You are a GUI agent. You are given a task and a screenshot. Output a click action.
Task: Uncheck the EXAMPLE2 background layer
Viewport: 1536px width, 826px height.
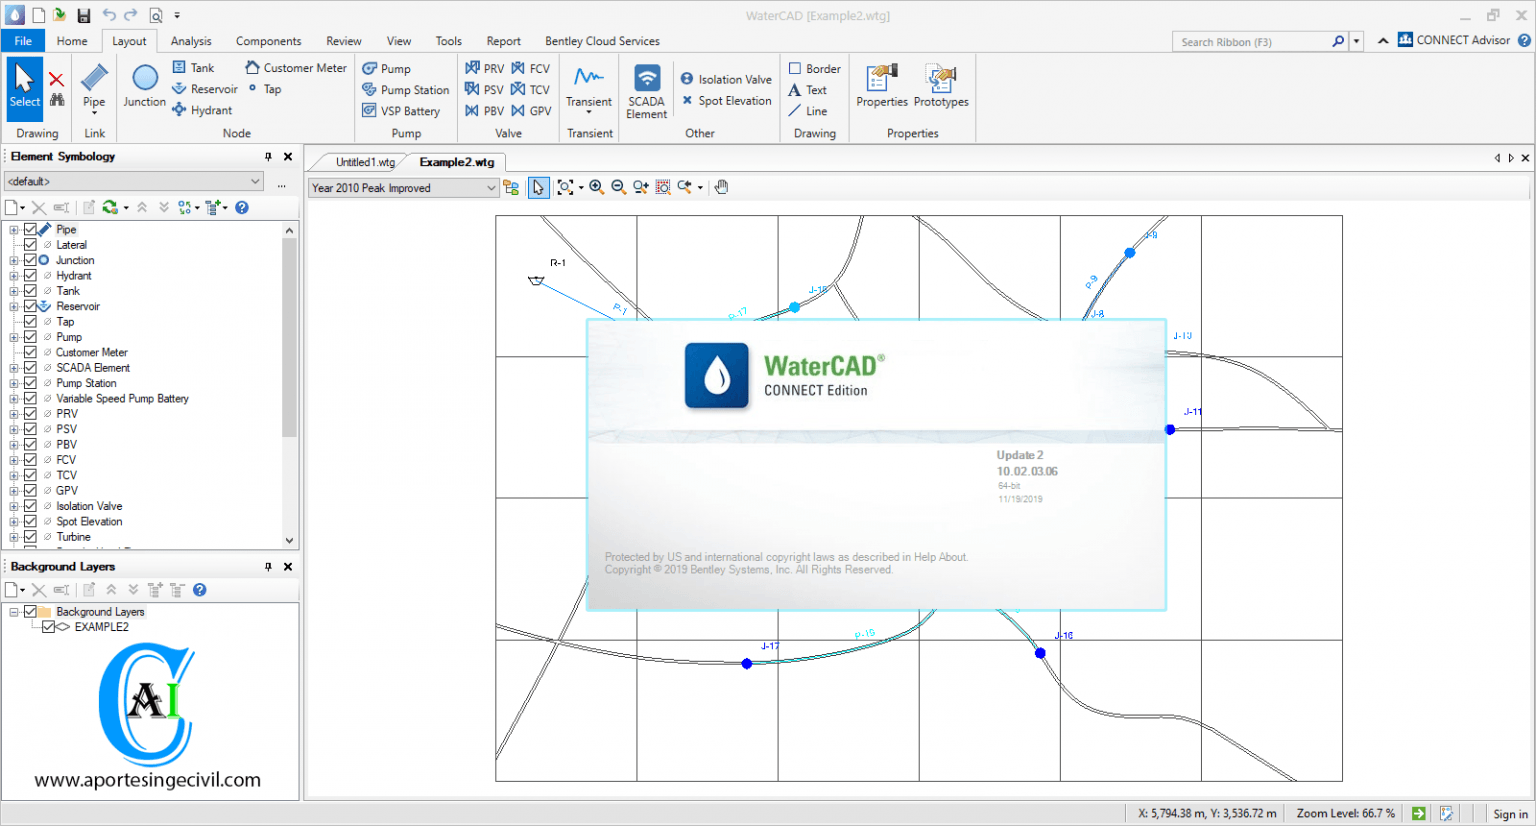tap(50, 627)
